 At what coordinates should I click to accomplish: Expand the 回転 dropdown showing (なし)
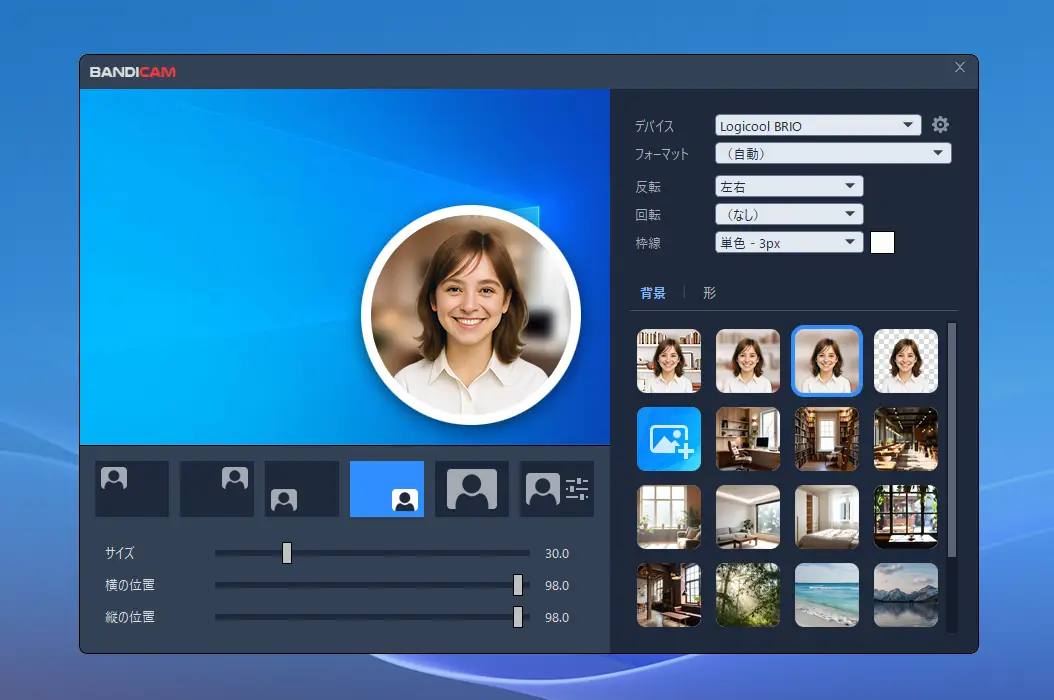coord(789,215)
